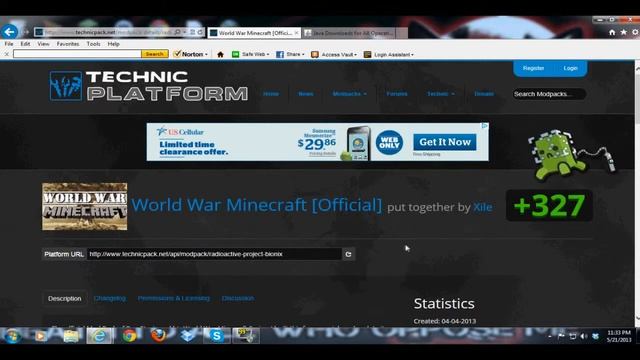Expand the Technic navigation dropdown

pos(441,94)
